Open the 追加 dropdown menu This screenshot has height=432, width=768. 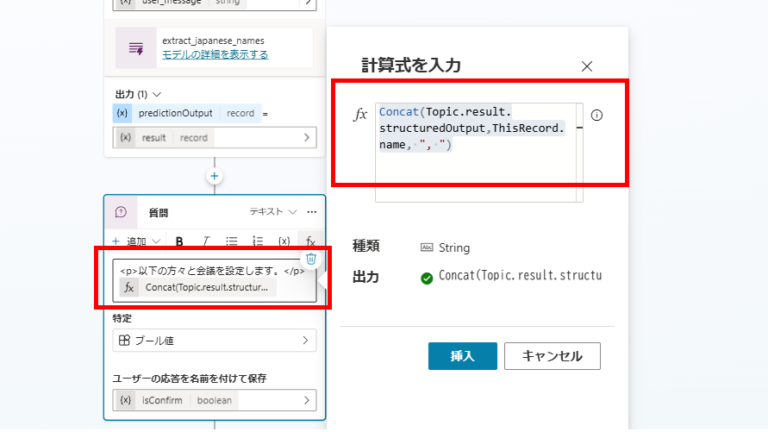pos(136,241)
